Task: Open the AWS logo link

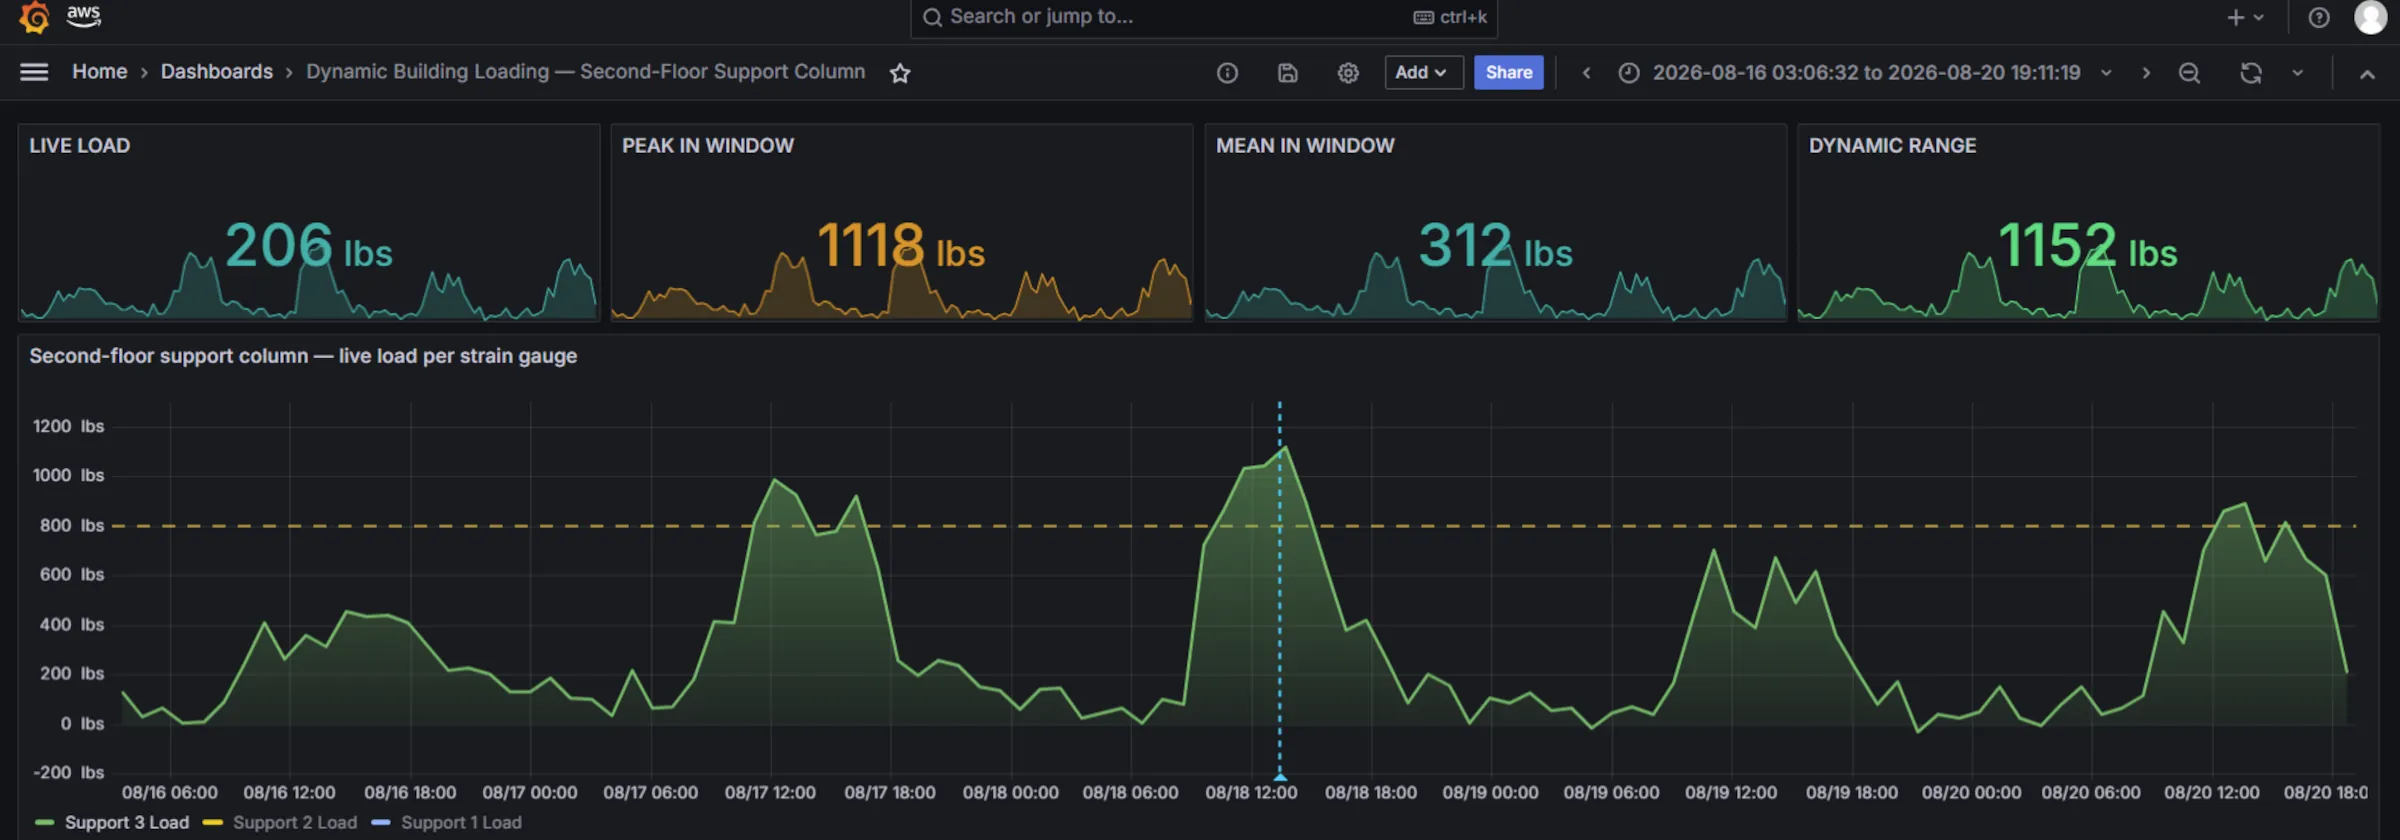Action: click(x=83, y=15)
